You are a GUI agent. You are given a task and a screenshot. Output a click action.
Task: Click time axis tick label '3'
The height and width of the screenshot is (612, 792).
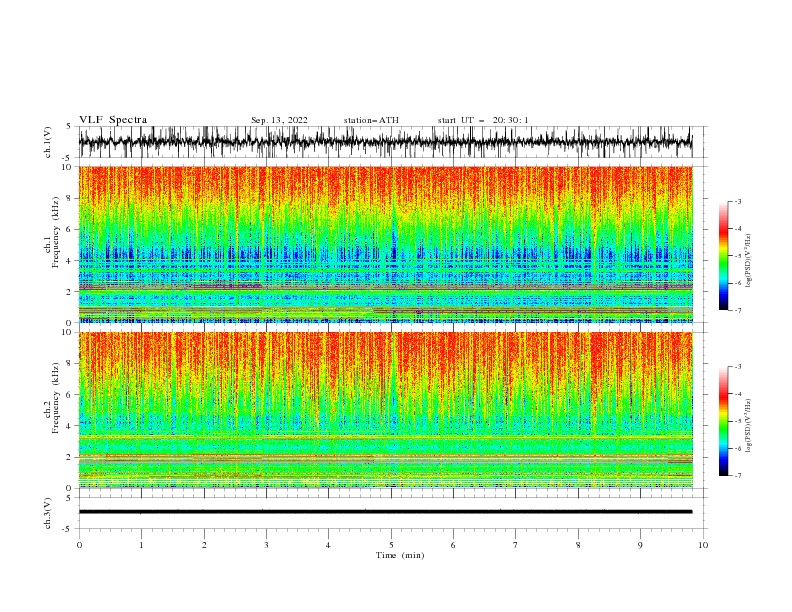pyautogui.click(x=266, y=545)
